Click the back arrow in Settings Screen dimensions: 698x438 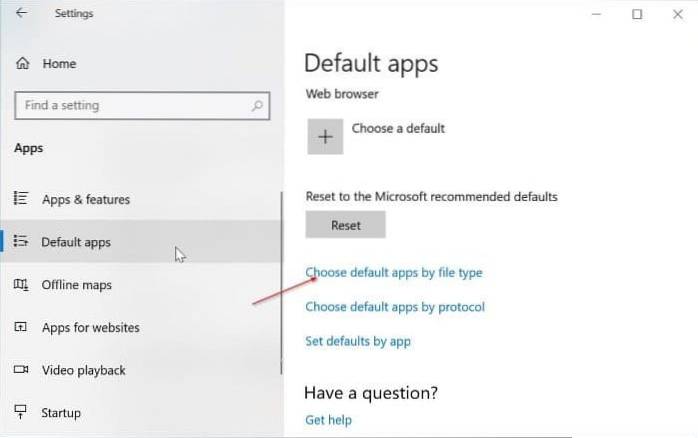21,14
